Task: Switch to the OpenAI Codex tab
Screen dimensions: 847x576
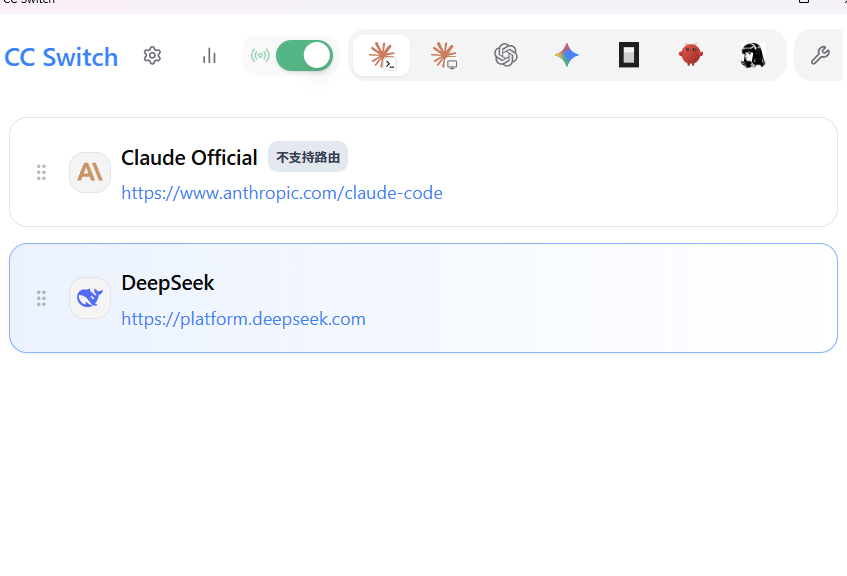Action: tap(506, 55)
